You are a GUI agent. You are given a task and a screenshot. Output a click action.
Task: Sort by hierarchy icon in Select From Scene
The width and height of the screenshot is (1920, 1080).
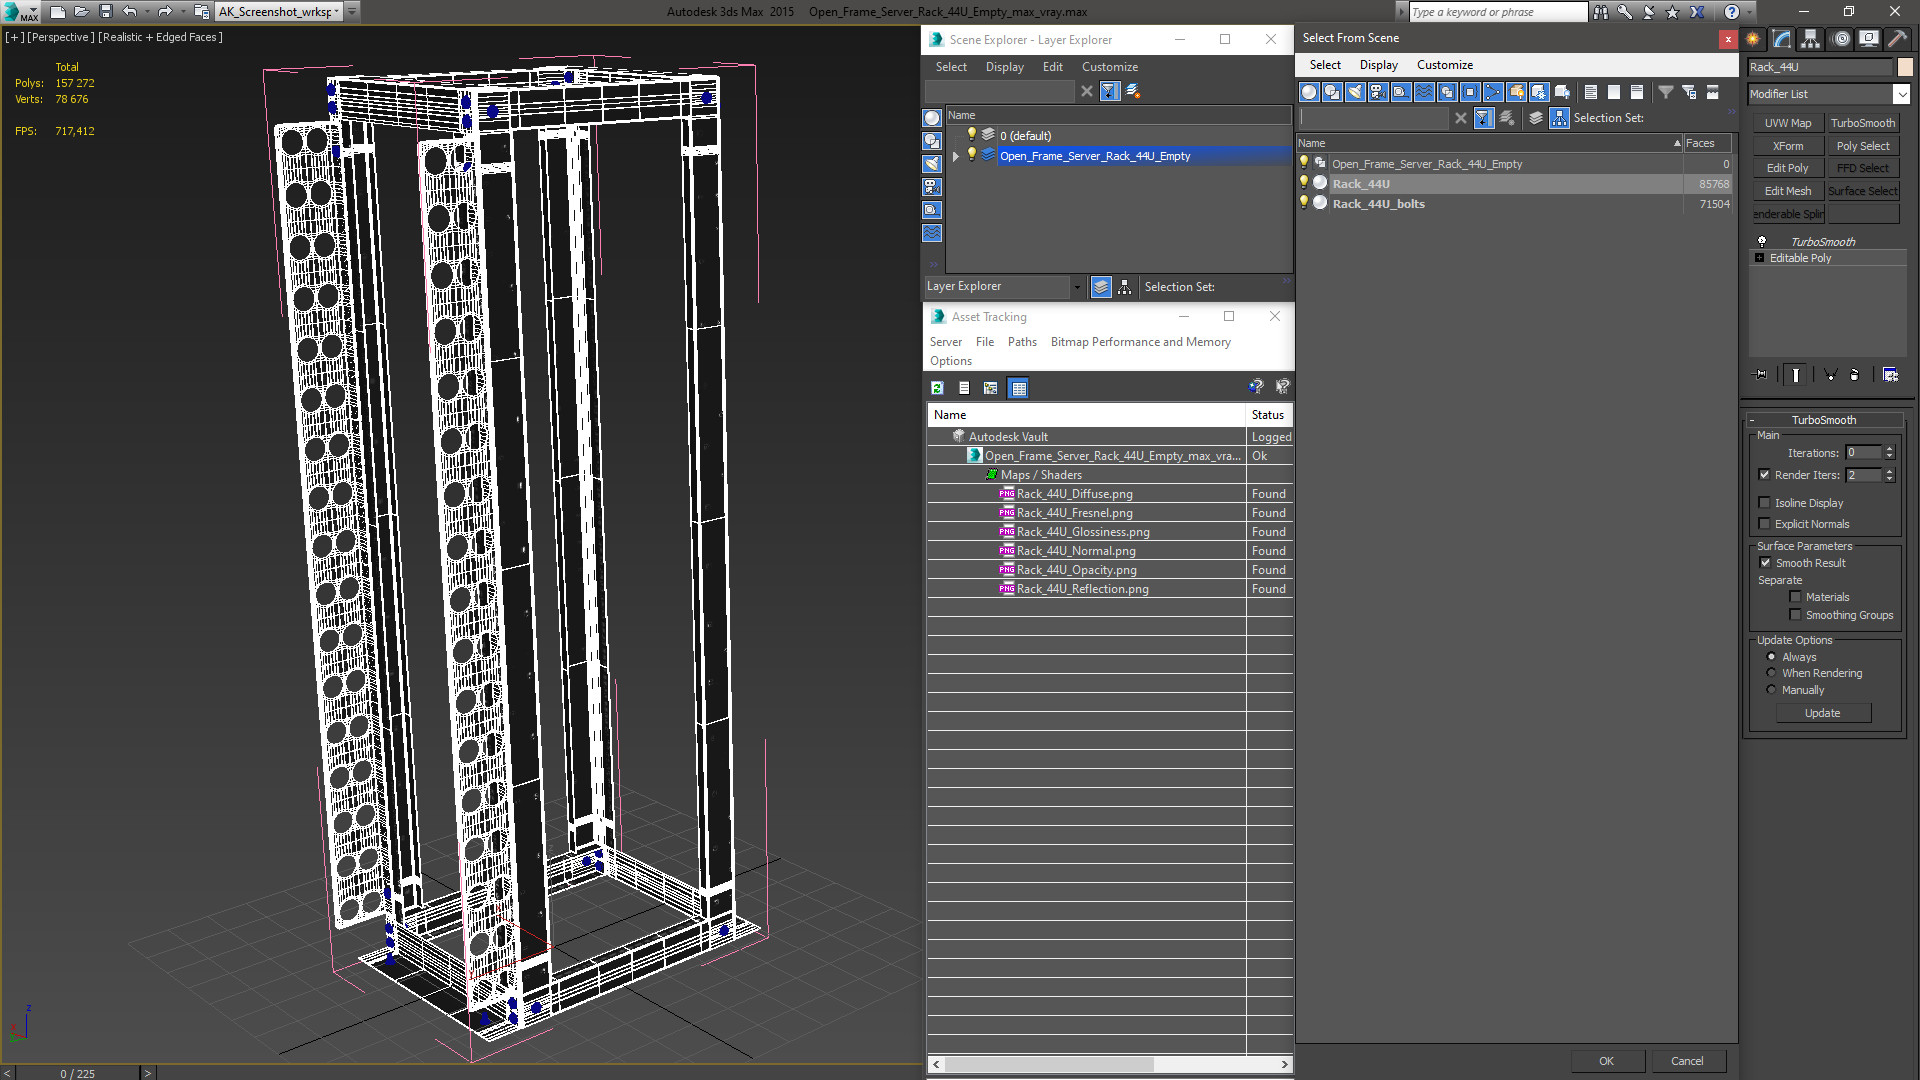point(1560,118)
